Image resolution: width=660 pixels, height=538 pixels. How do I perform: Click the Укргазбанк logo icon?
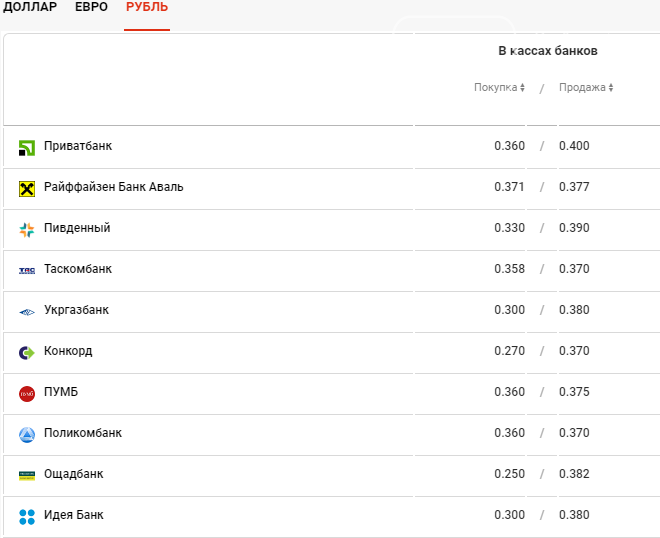click(x=27, y=311)
